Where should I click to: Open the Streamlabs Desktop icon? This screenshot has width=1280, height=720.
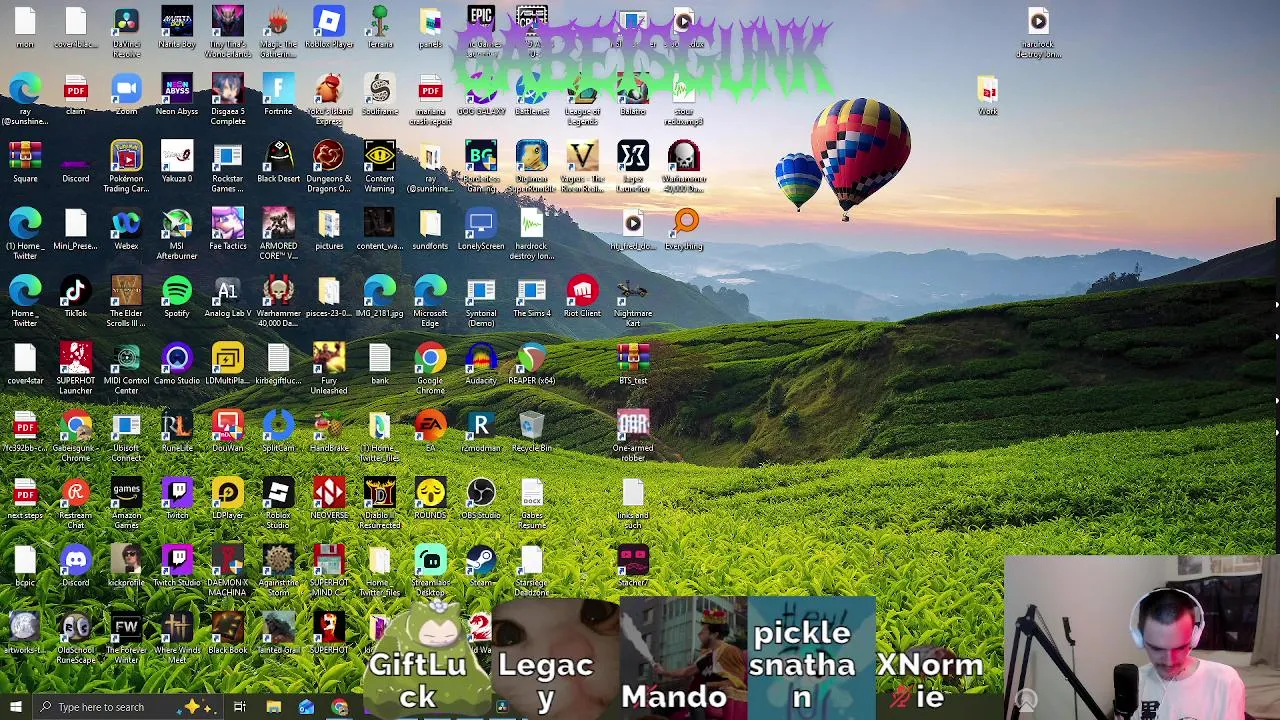430,570
